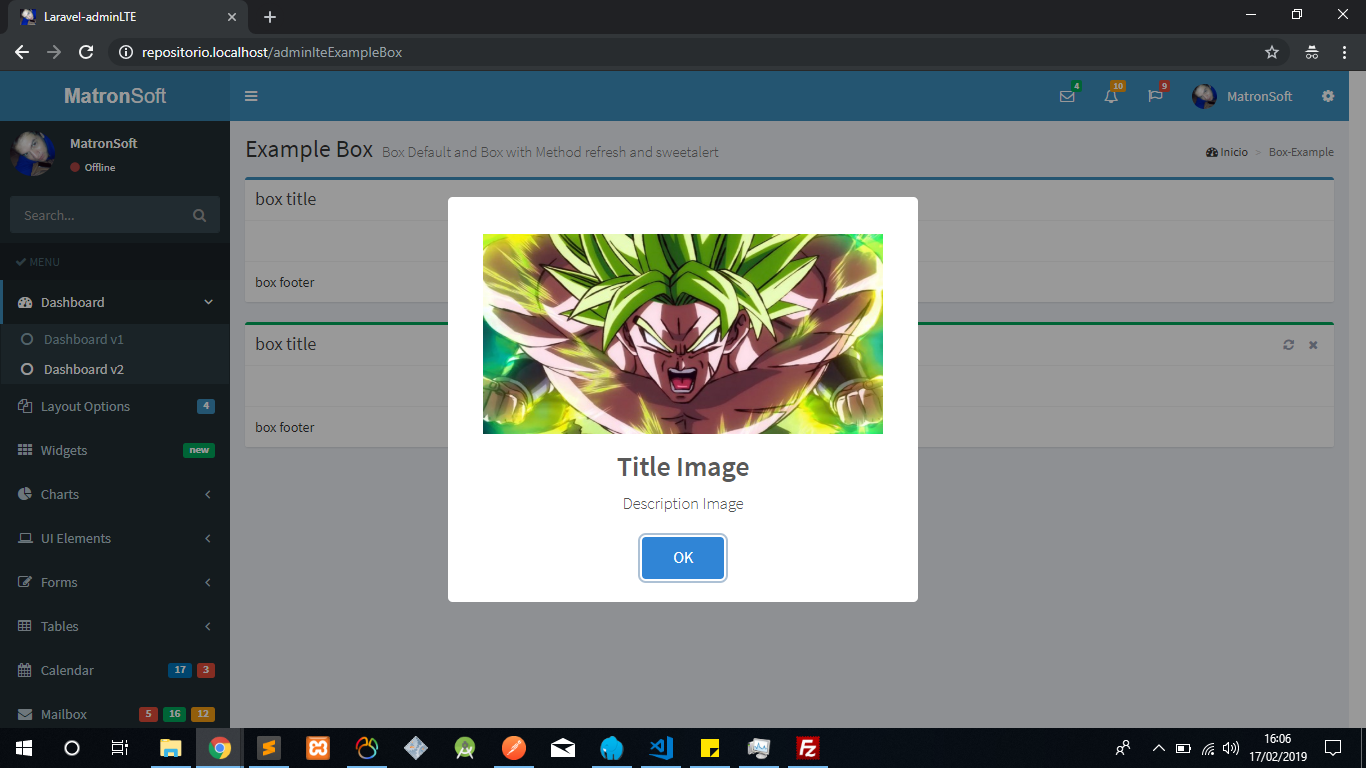The width and height of the screenshot is (1366, 768).
Task: Click the Layout Options files icon
Action: (x=25, y=406)
